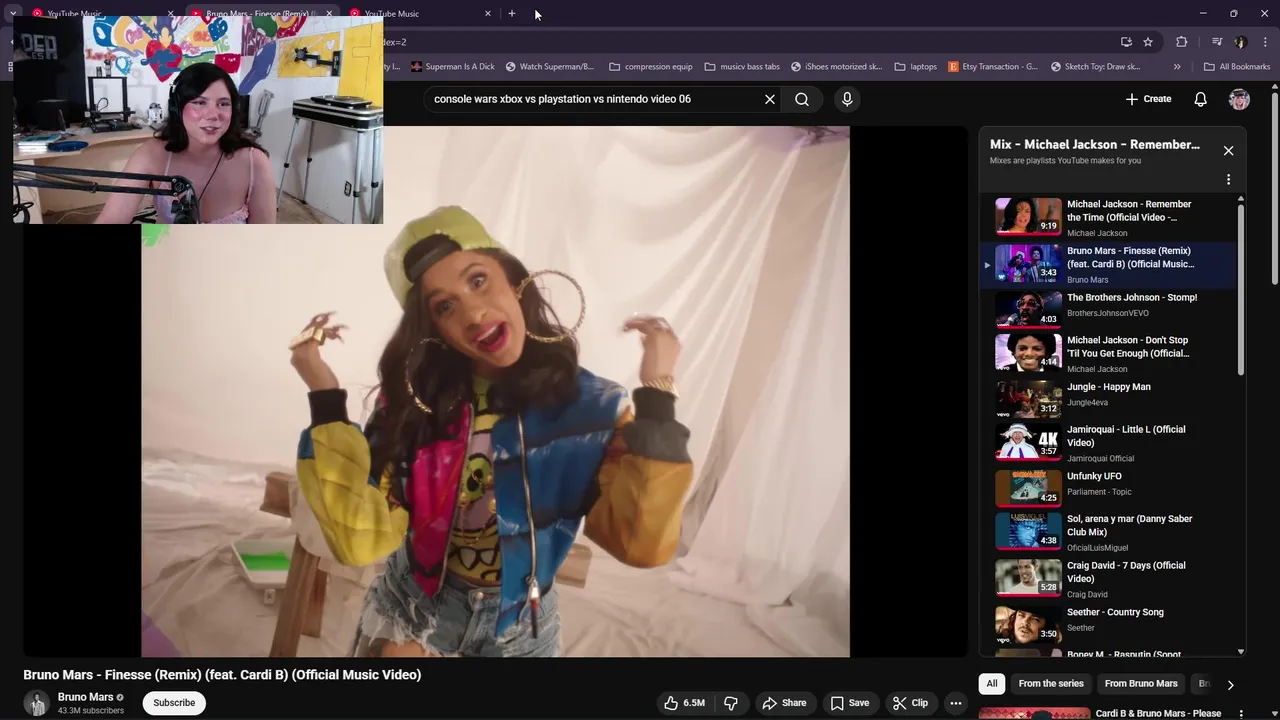
Task: Expand hidden bookmarks with double chevron
Action: tap(1177, 67)
